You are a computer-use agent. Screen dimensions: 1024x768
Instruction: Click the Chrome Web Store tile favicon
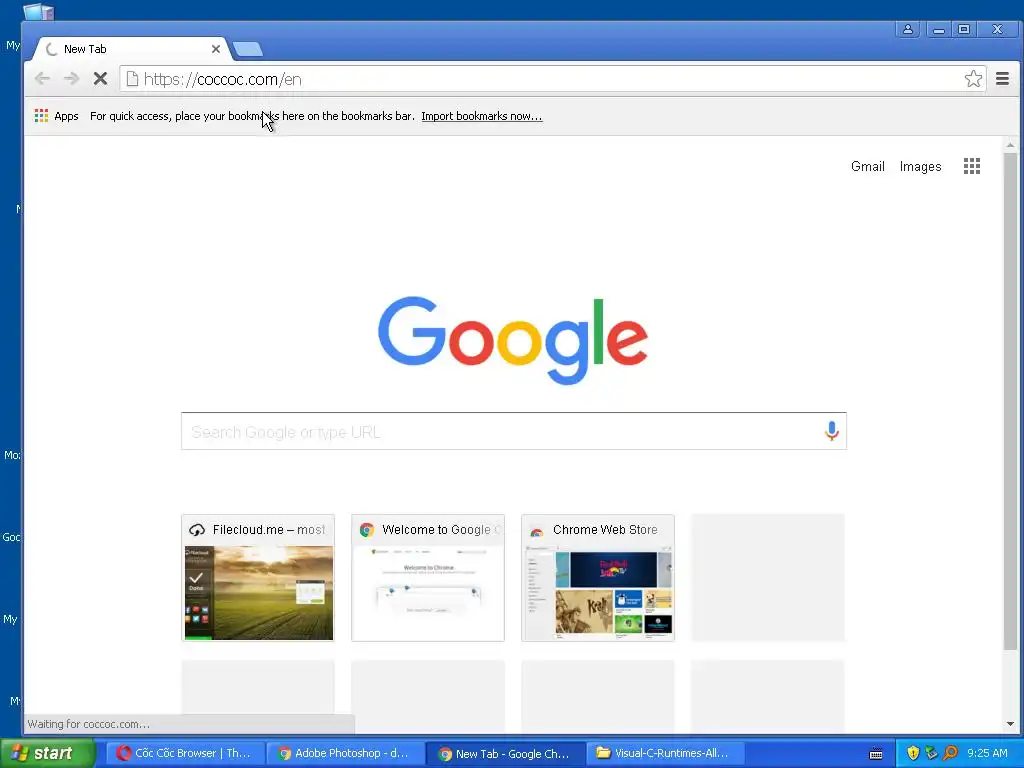click(x=536, y=530)
